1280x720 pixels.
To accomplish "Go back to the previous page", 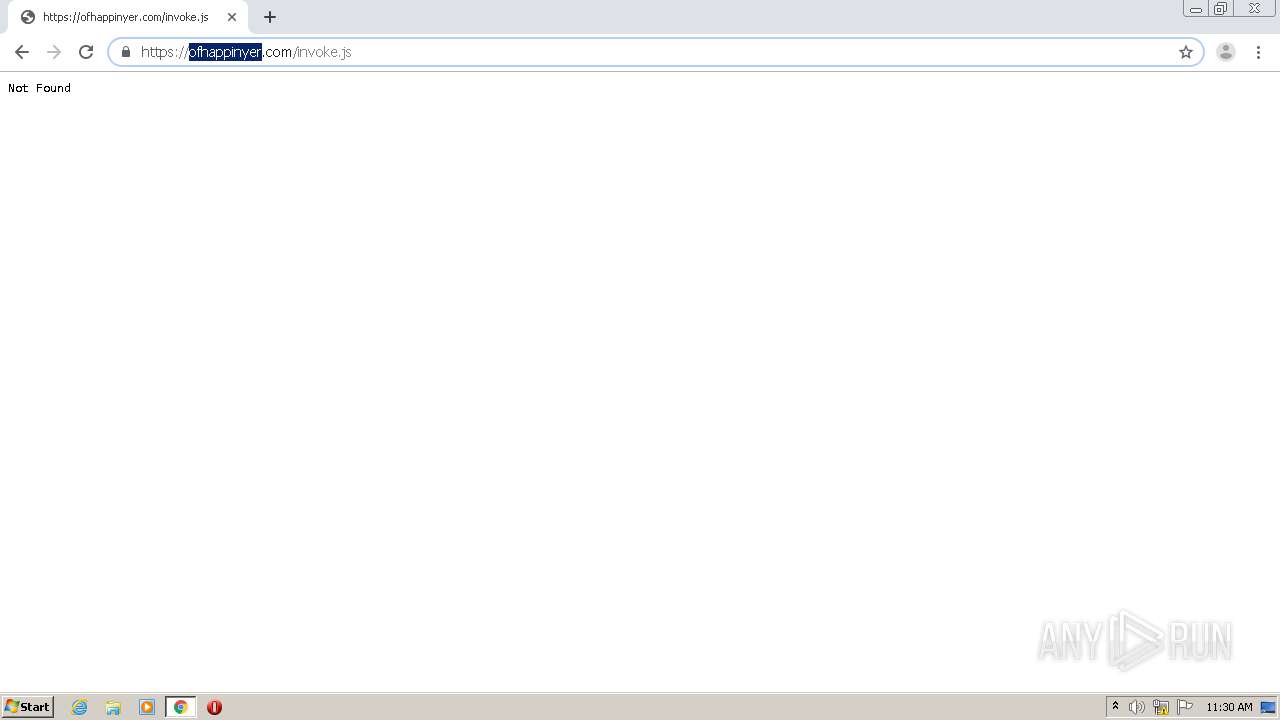I will (x=22, y=52).
